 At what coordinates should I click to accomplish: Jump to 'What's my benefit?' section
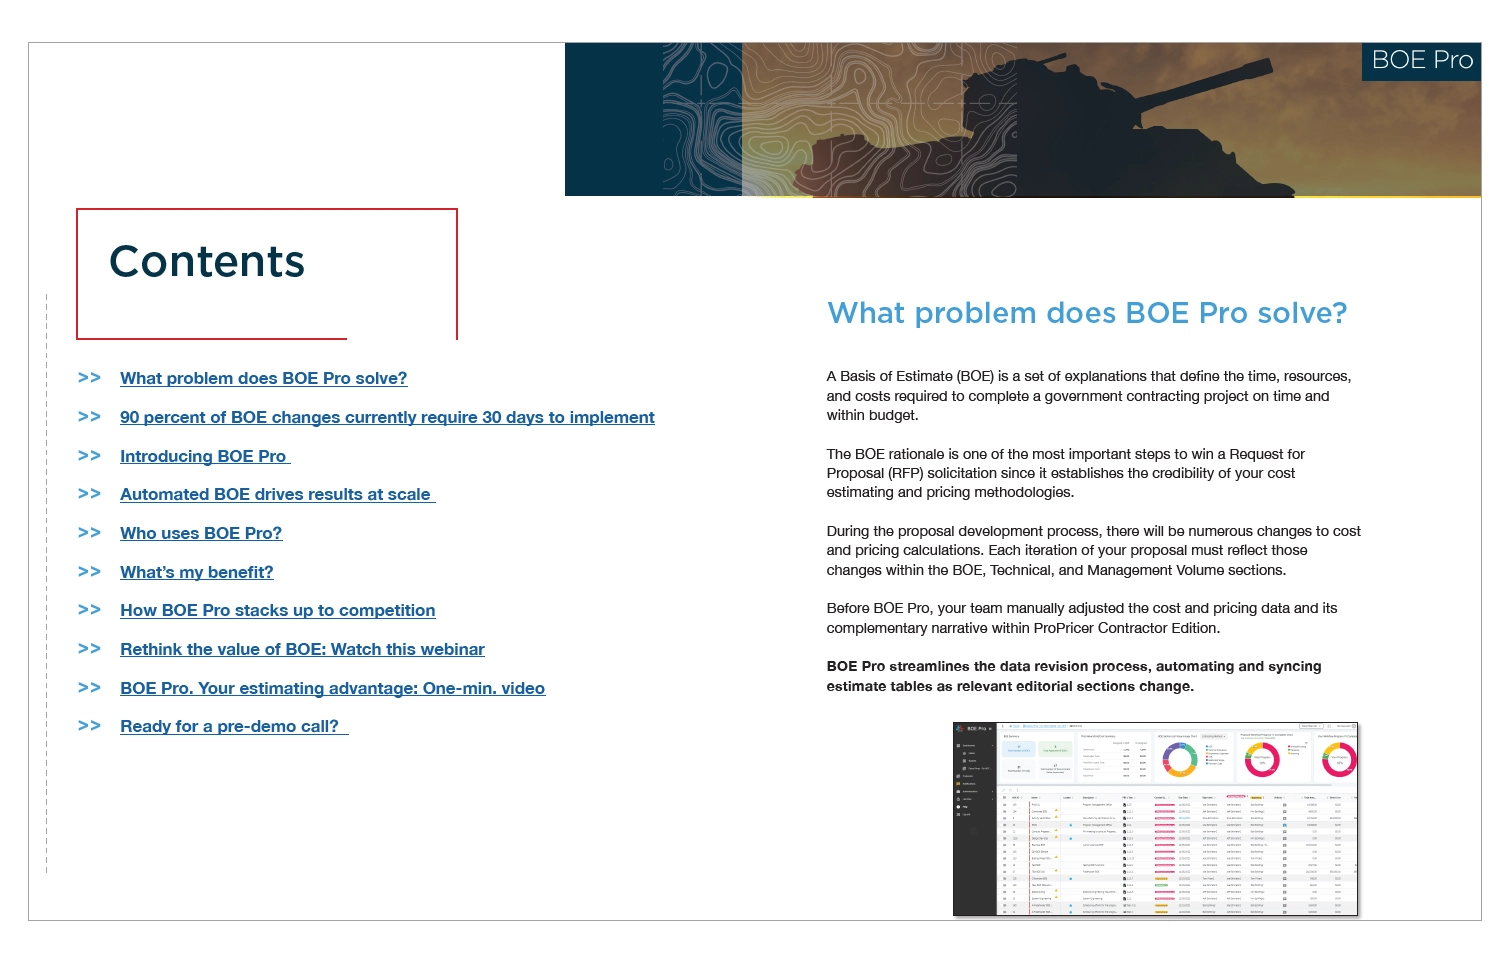click(197, 572)
